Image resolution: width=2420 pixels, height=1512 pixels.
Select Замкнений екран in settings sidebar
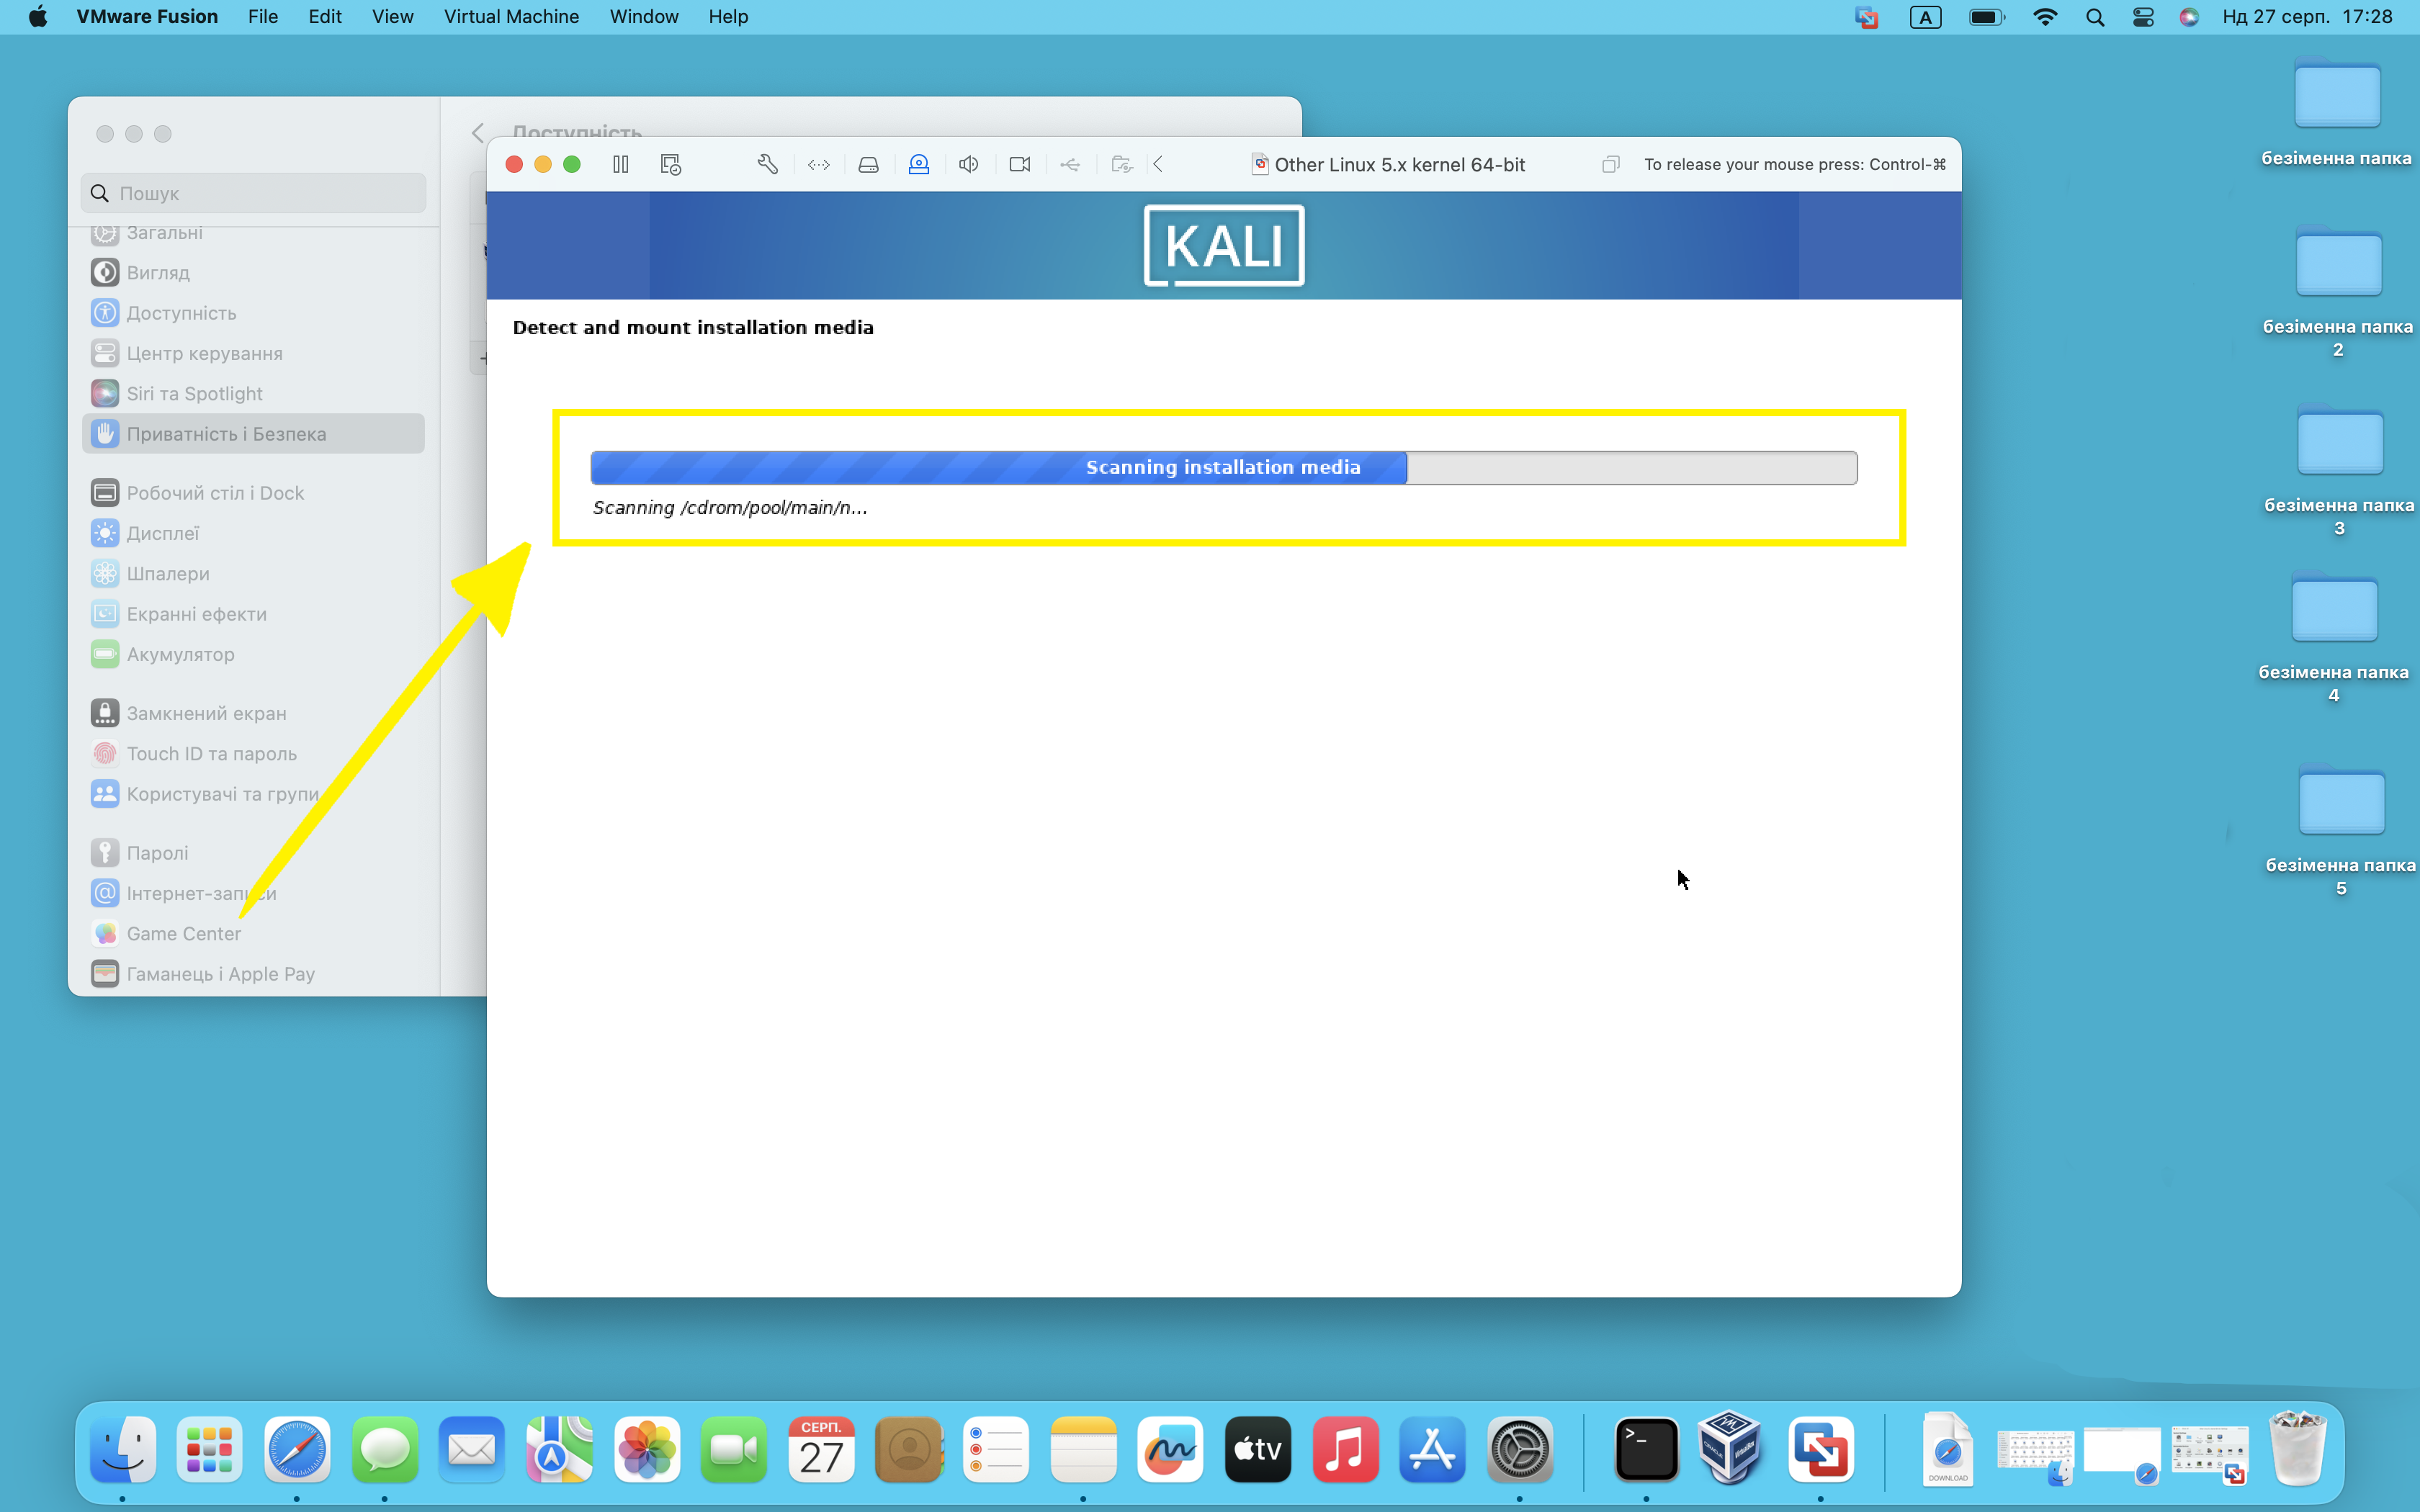253,713
